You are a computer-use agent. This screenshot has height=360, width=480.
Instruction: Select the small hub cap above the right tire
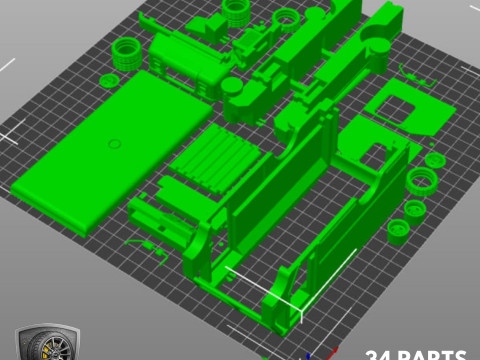(435, 160)
